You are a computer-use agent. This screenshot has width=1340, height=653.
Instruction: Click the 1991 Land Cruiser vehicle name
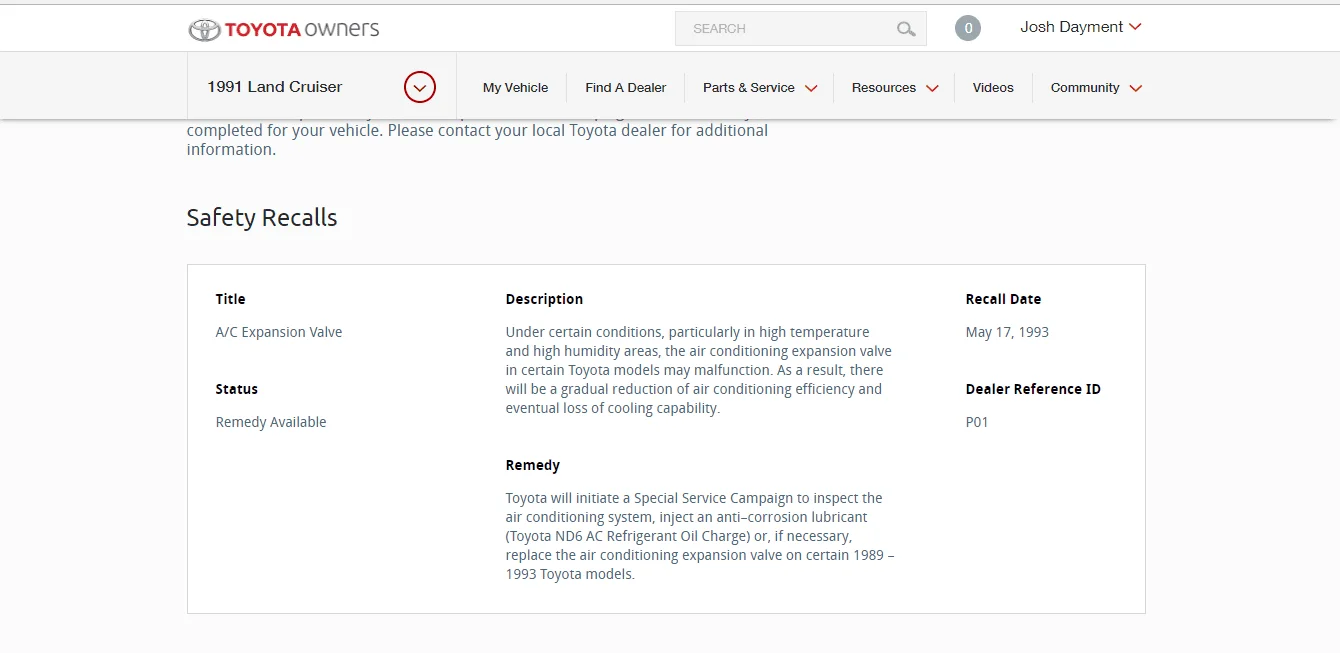(x=275, y=87)
